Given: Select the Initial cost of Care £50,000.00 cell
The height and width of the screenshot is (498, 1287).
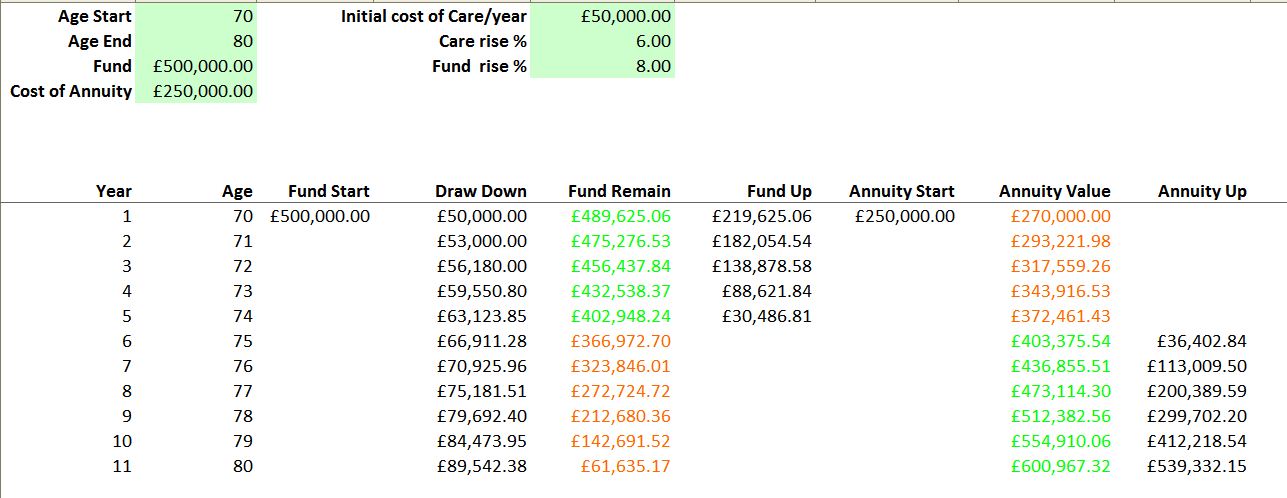Looking at the screenshot, I should 603,17.
